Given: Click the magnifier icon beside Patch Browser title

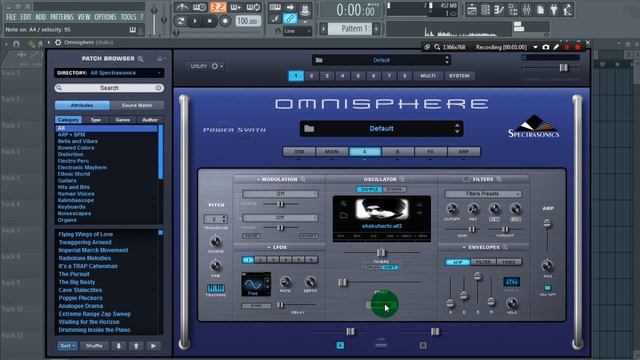Looking at the screenshot, I should tap(141, 59).
